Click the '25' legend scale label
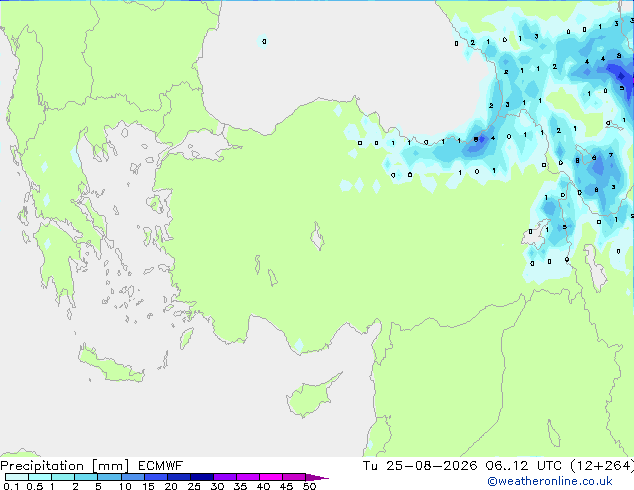Image resolution: width=634 pixels, height=490 pixels. point(194,486)
